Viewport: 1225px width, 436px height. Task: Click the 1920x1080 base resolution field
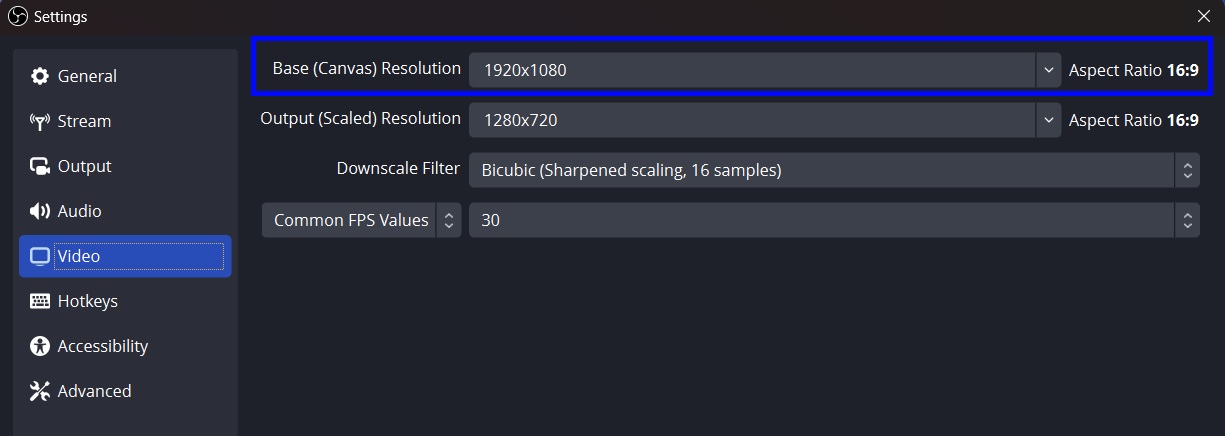750,70
